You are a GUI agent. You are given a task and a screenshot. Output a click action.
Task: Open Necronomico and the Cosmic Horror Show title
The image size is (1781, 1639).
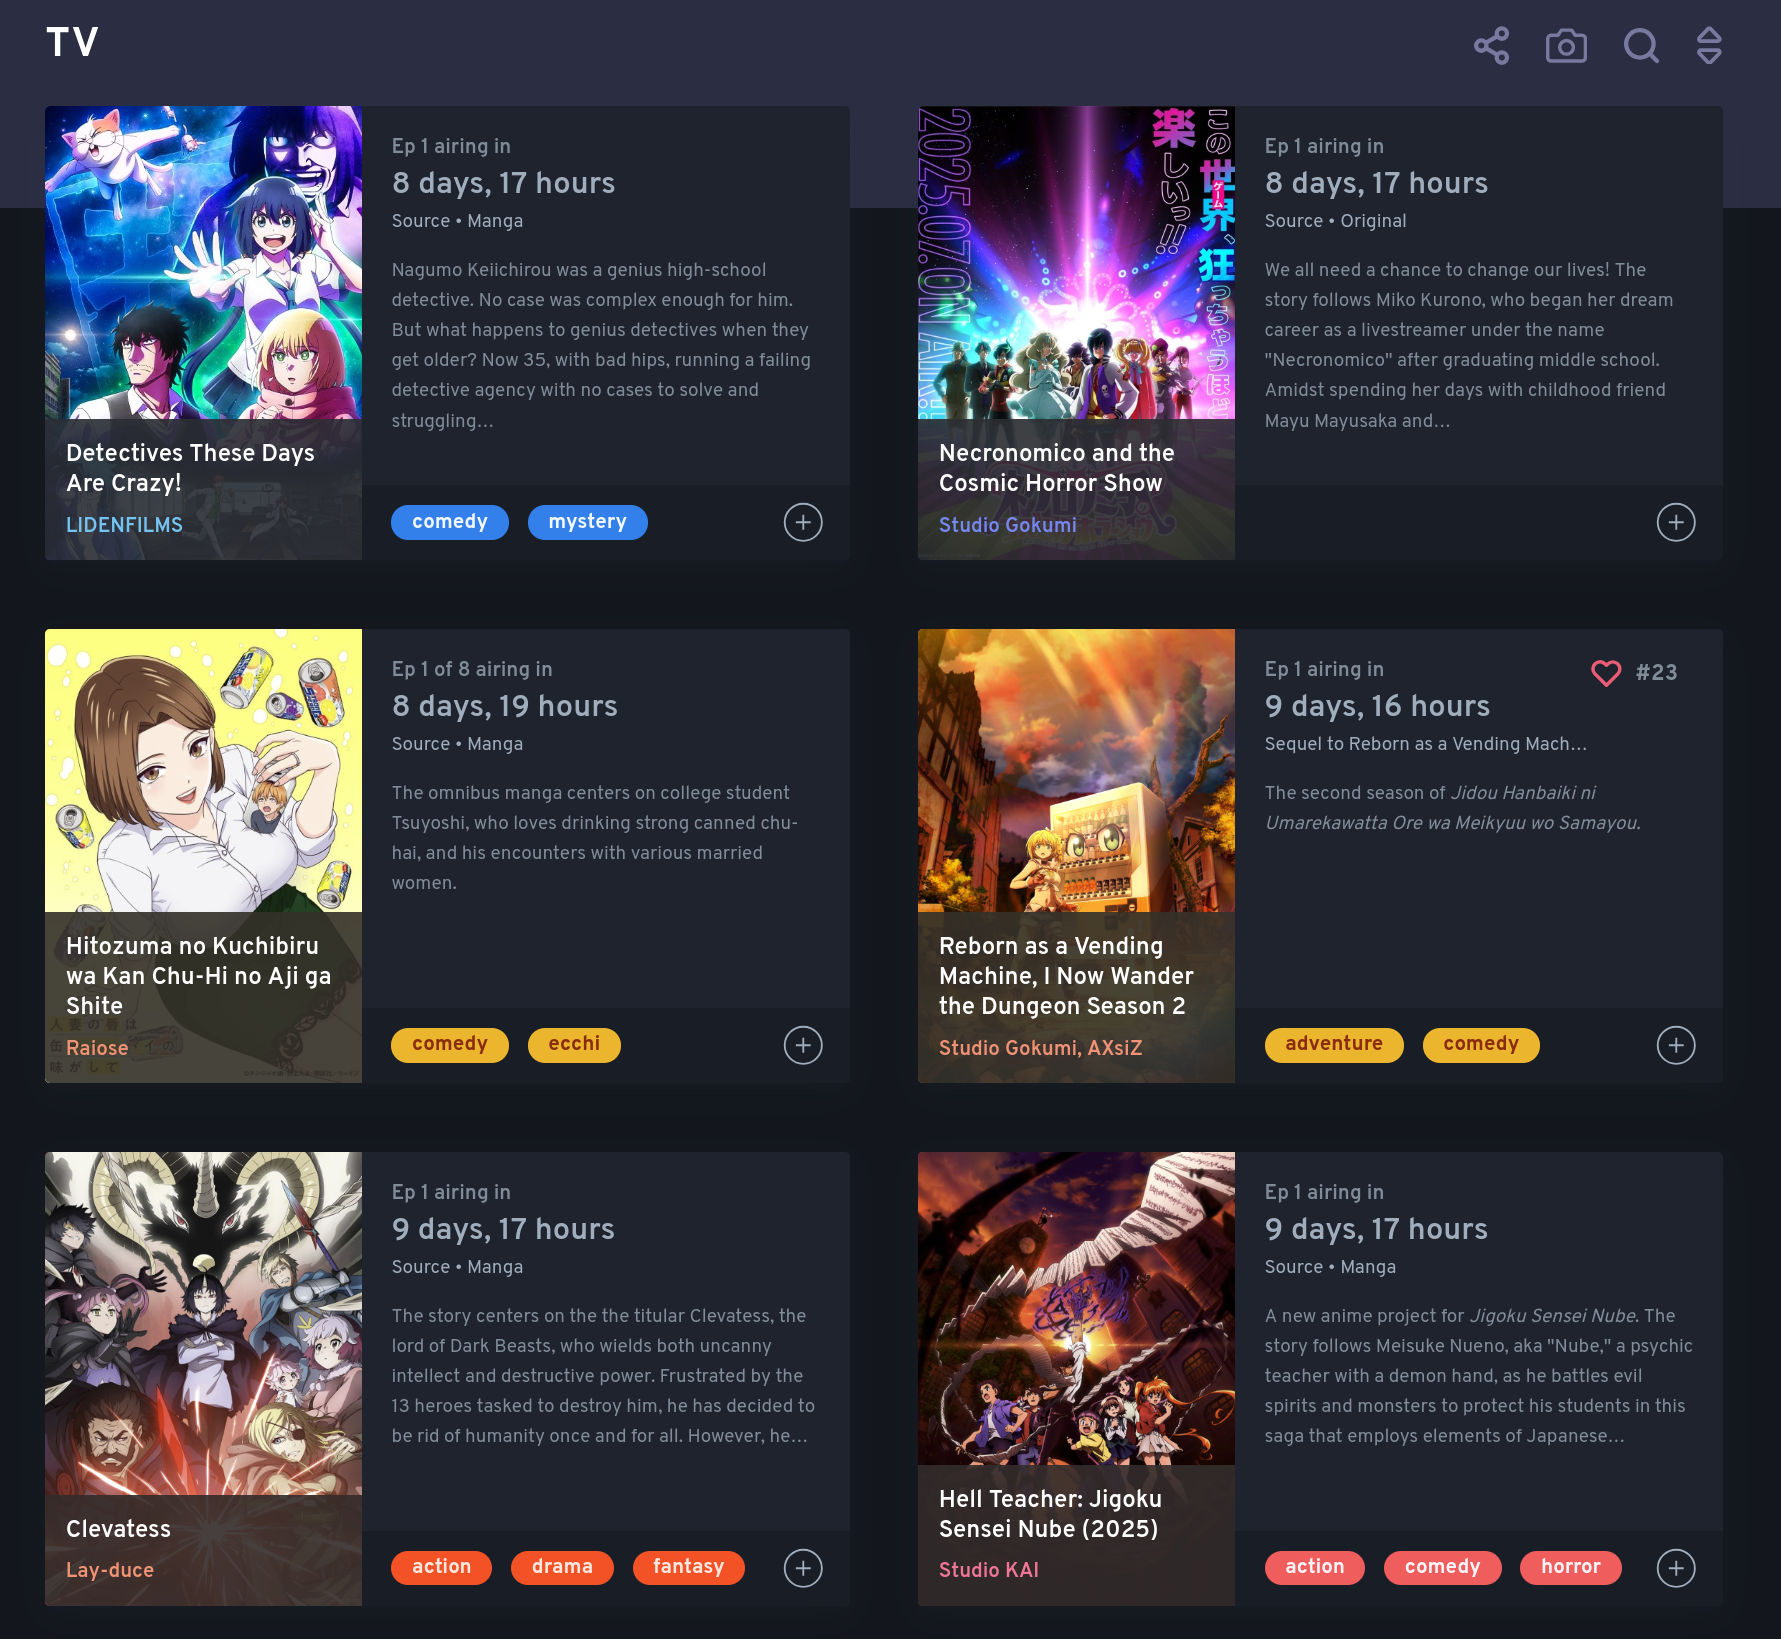point(1056,468)
